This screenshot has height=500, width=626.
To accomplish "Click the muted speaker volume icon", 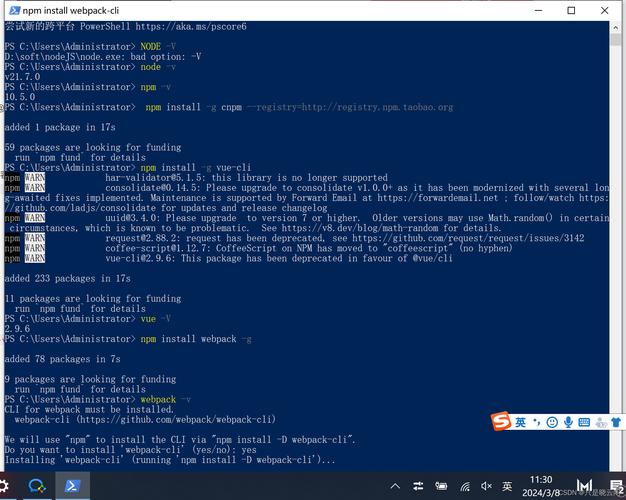I will [486, 486].
